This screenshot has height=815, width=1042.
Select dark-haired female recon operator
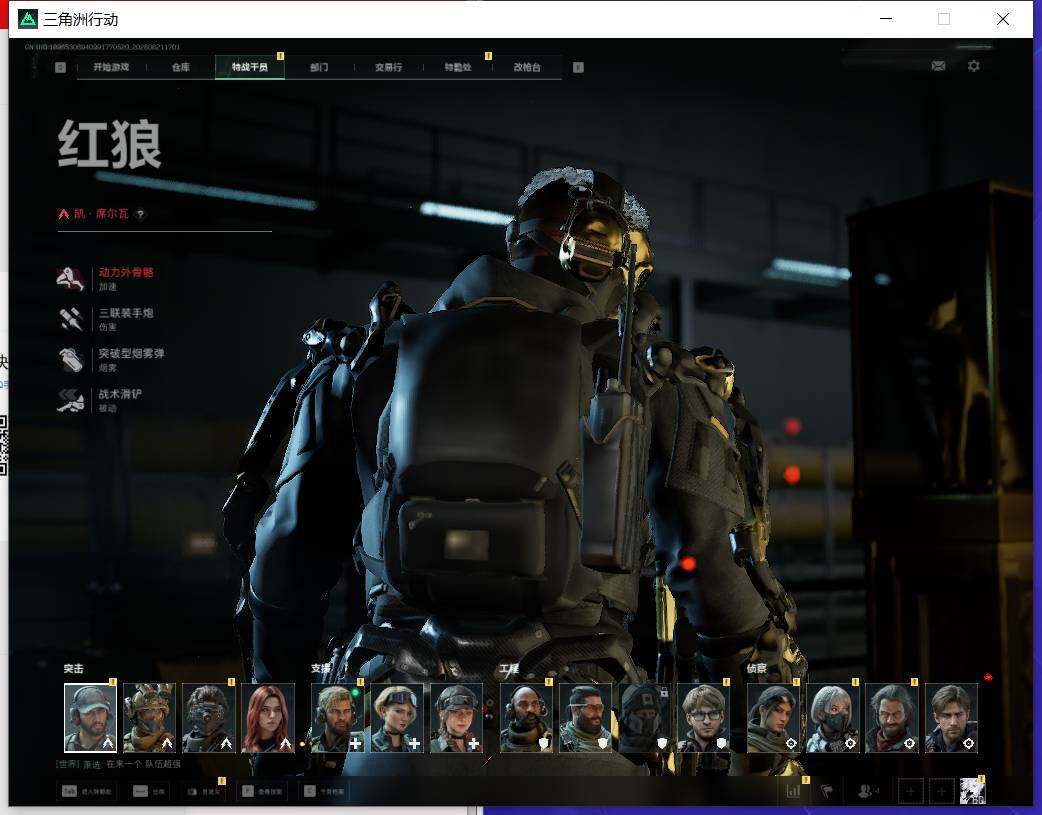point(774,718)
